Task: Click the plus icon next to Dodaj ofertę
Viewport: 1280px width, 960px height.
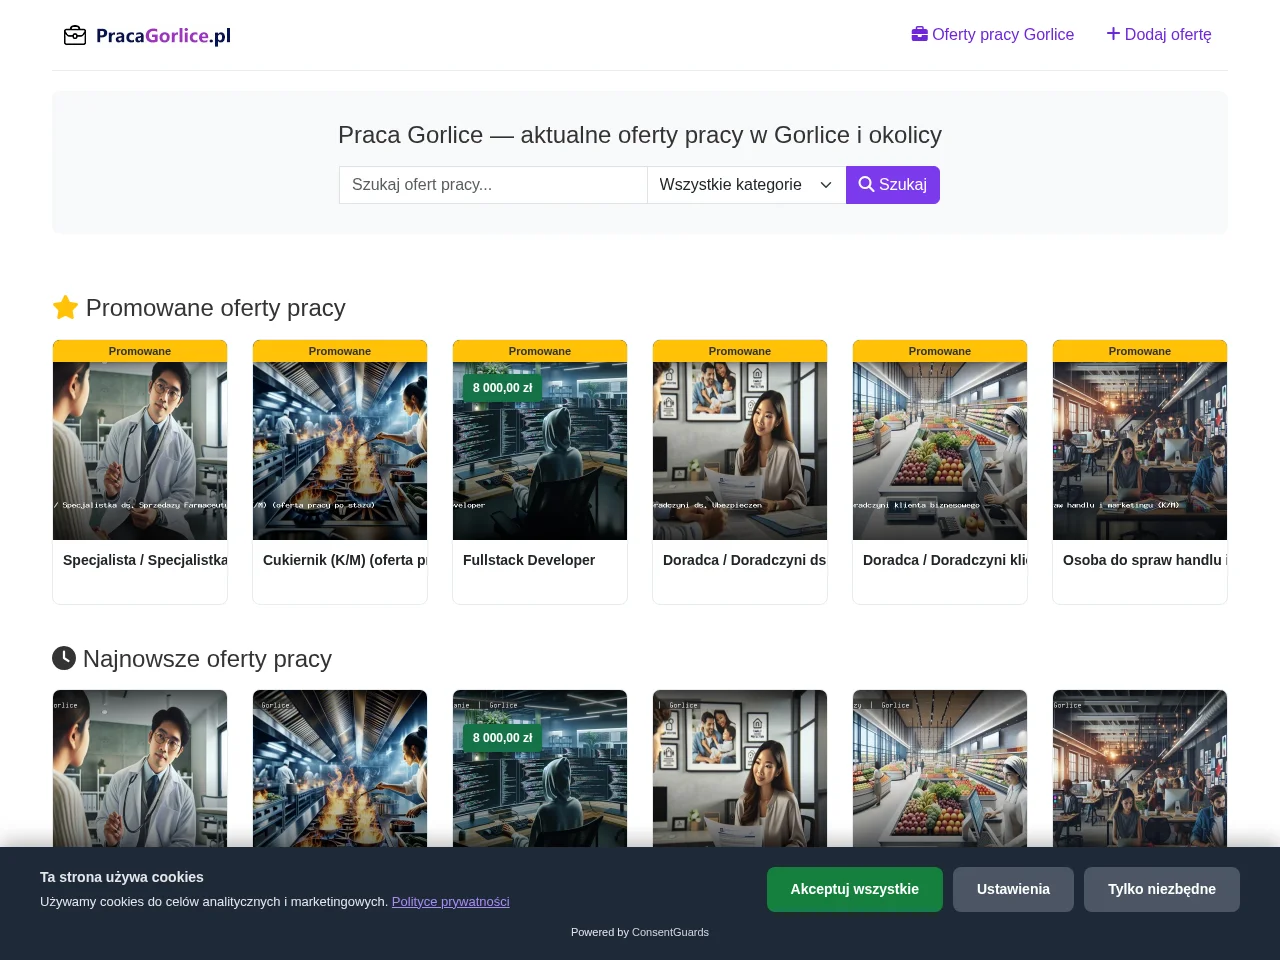Action: tap(1113, 34)
